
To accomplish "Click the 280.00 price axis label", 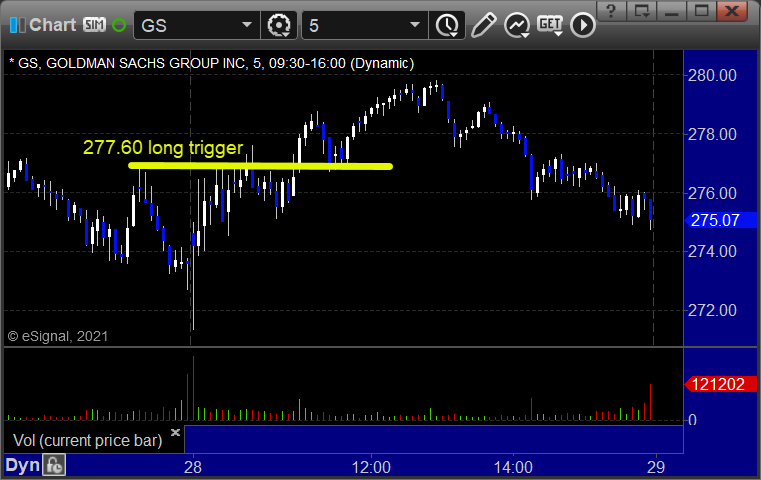I will pyautogui.click(x=712, y=76).
